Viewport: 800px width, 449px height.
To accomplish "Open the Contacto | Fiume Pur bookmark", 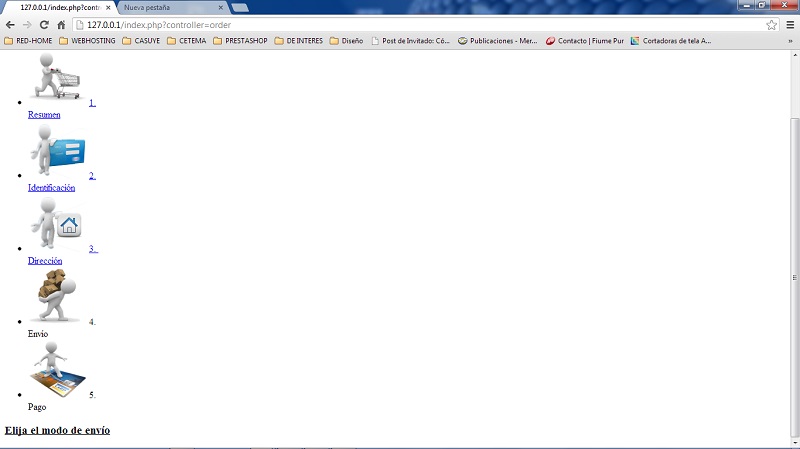I will click(585, 41).
